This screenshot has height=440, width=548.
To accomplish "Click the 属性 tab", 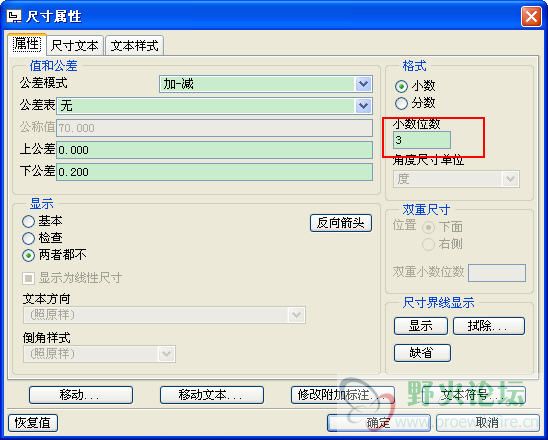I will pyautogui.click(x=27, y=44).
